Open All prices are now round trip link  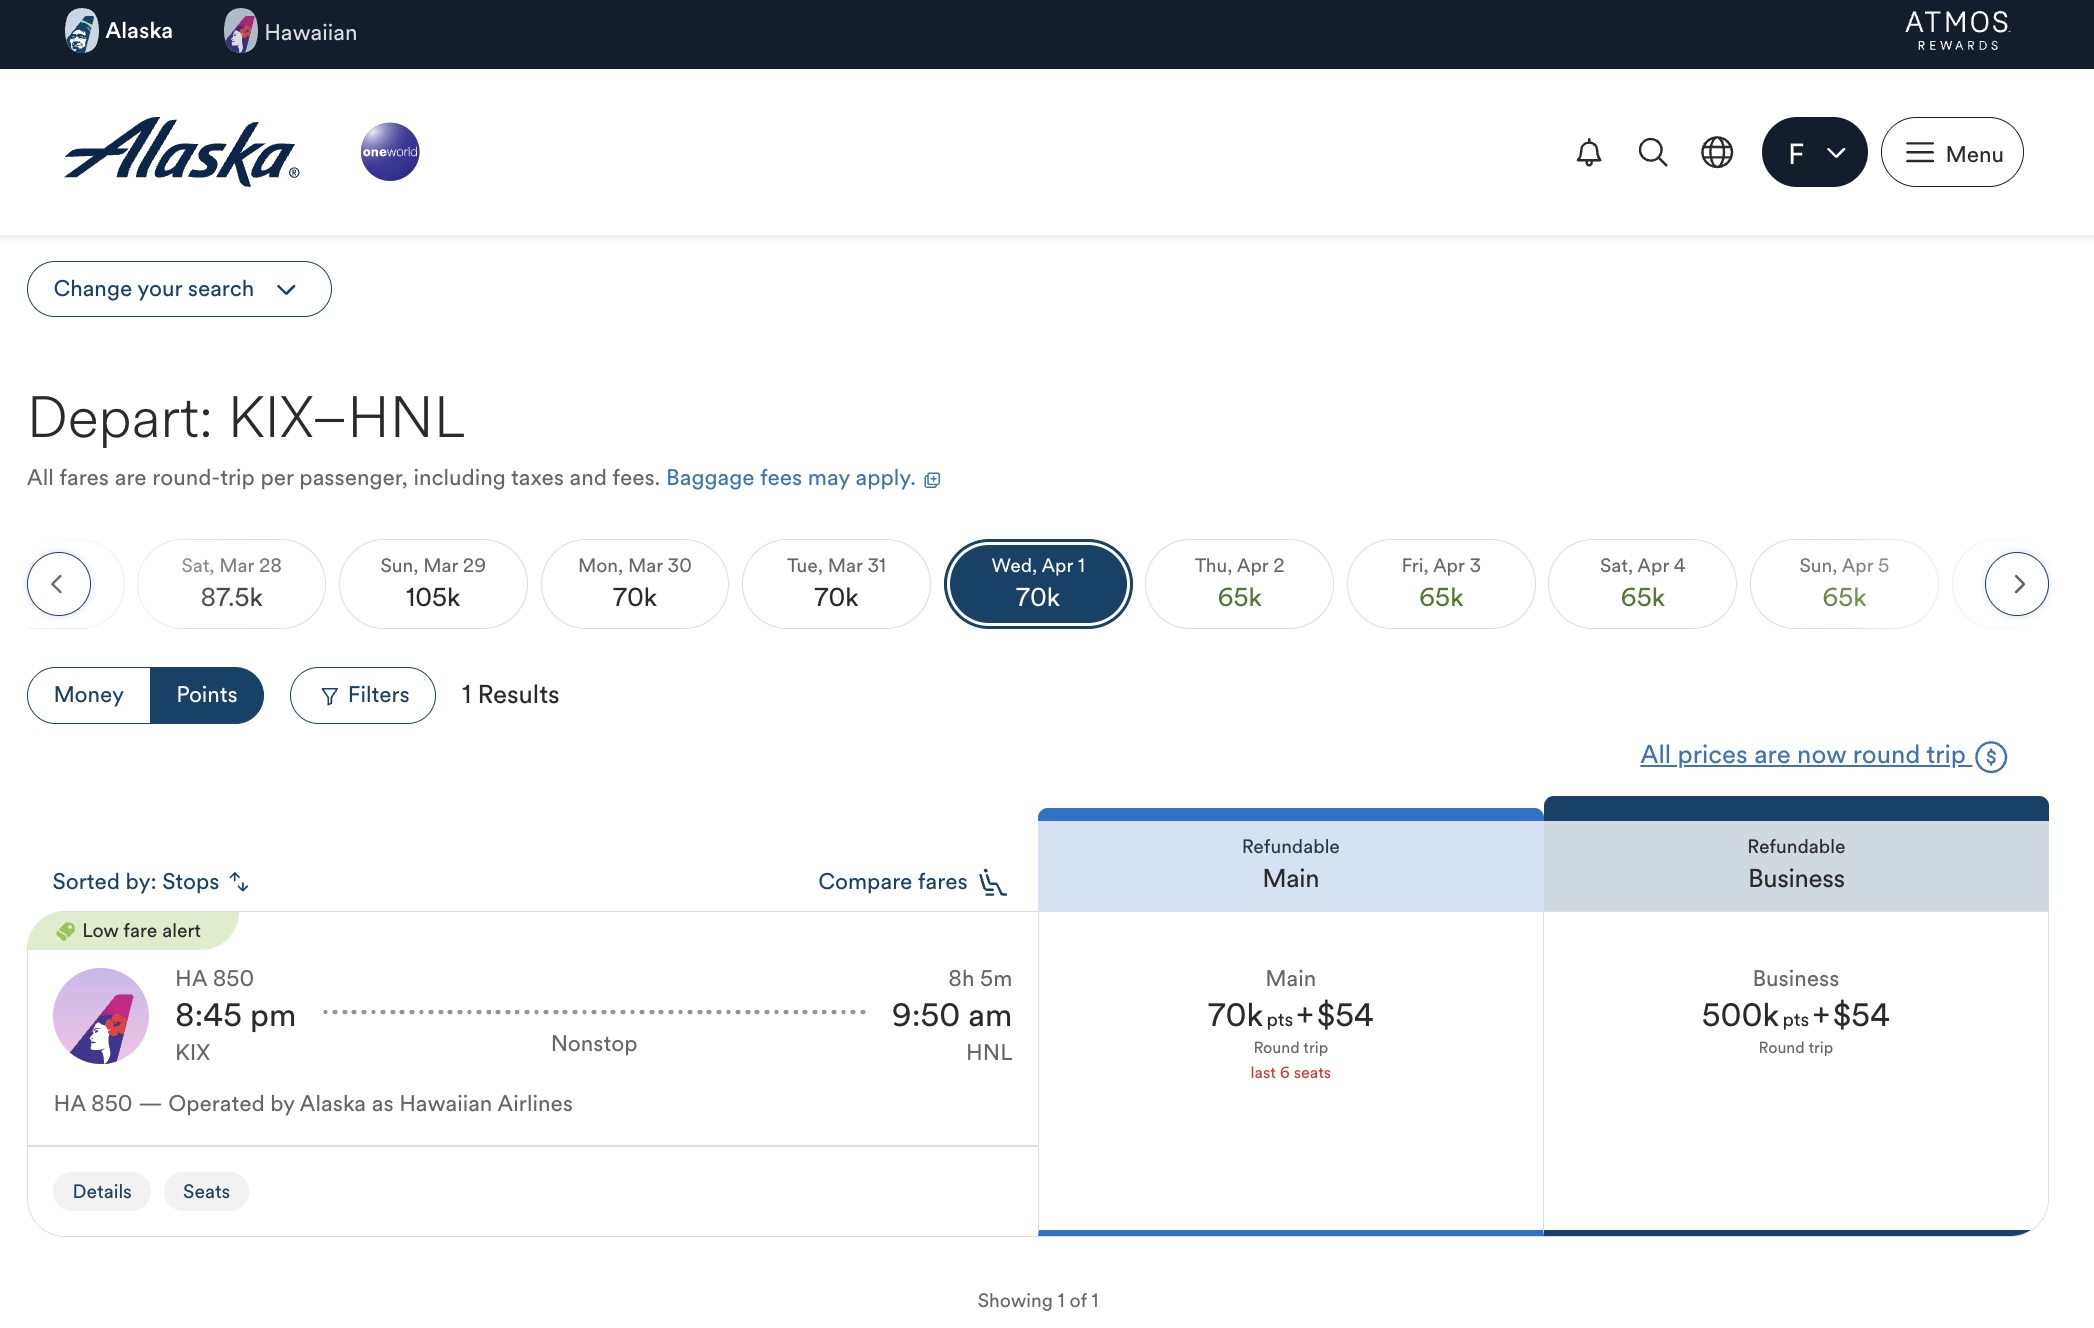click(1822, 755)
